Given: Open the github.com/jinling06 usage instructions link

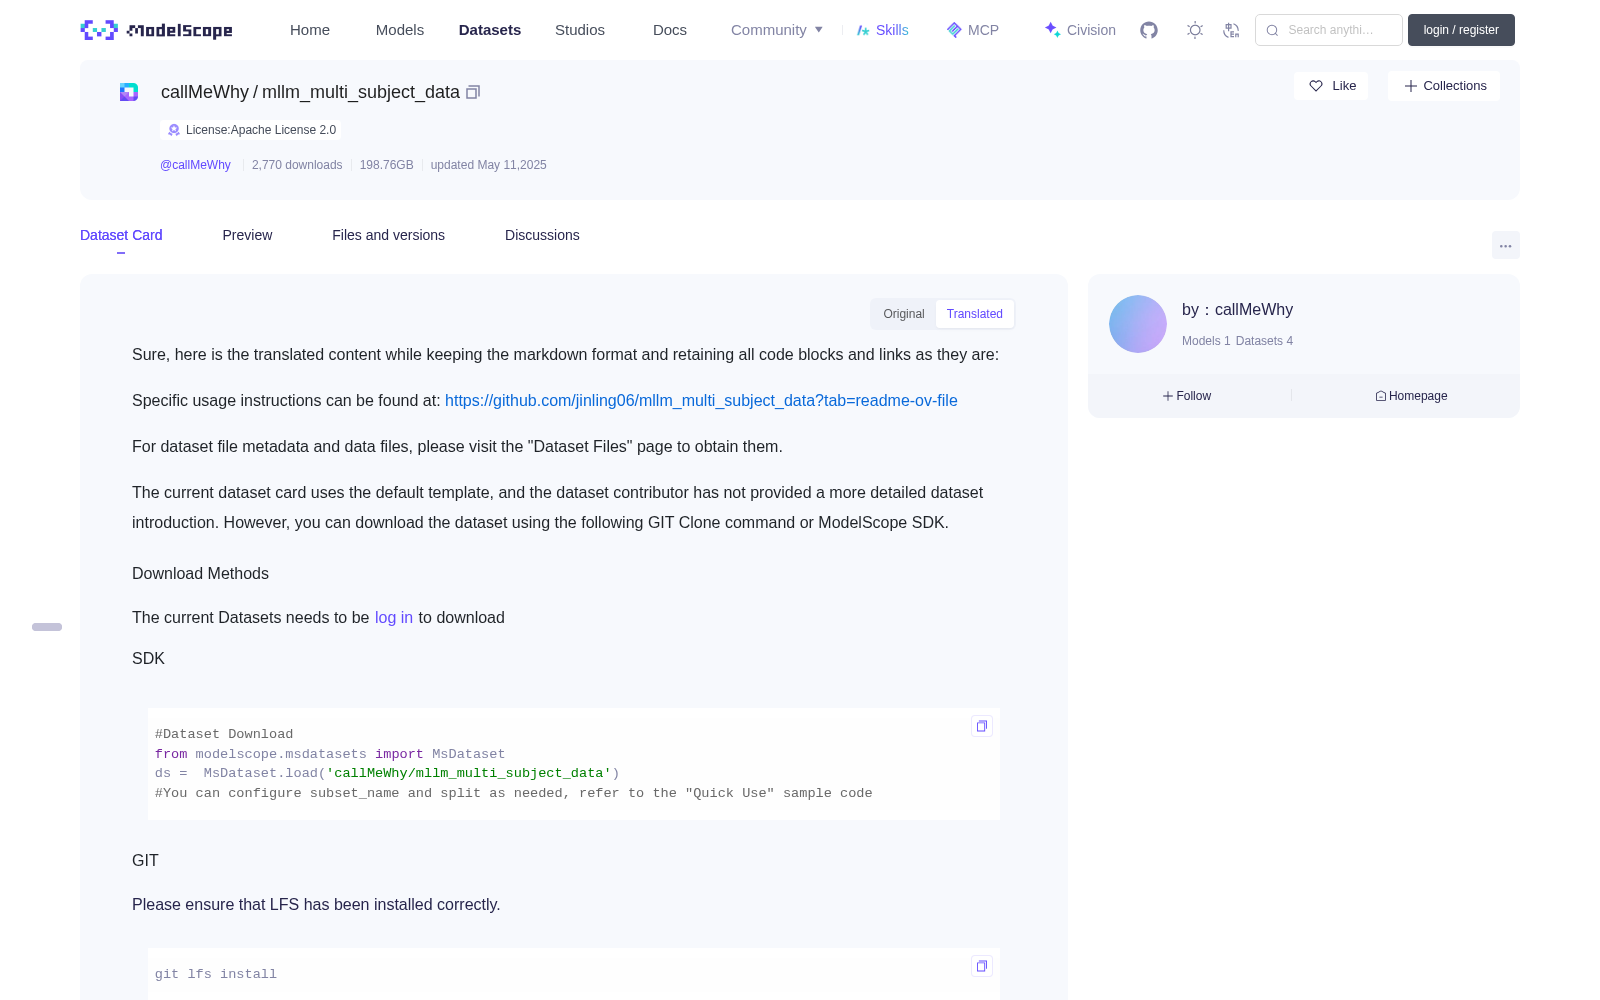Looking at the screenshot, I should [x=701, y=401].
